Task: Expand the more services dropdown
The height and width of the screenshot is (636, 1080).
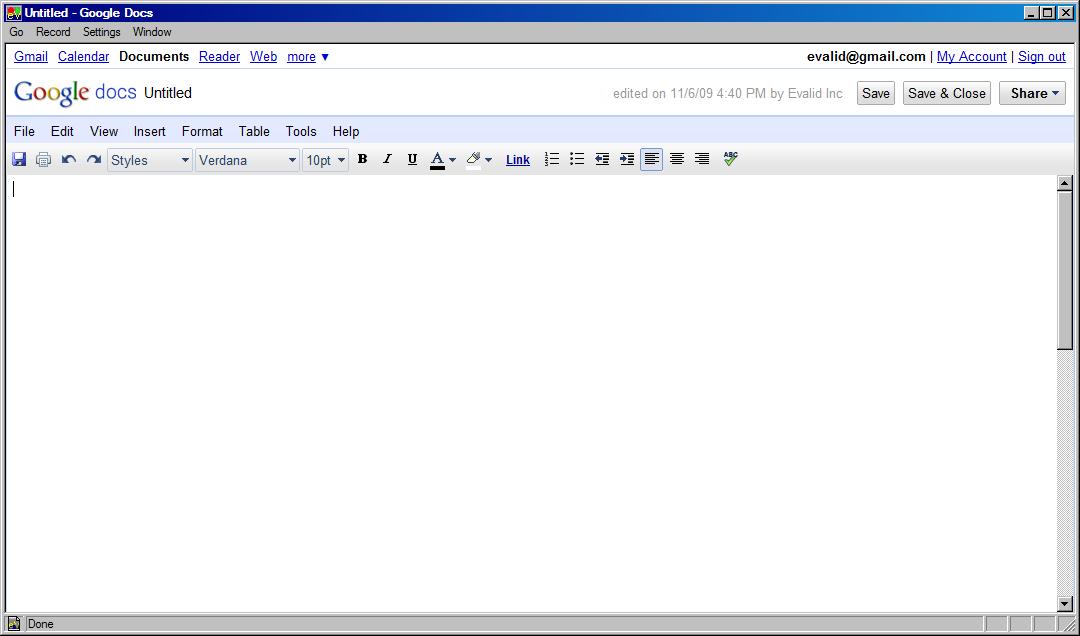Action: point(308,57)
